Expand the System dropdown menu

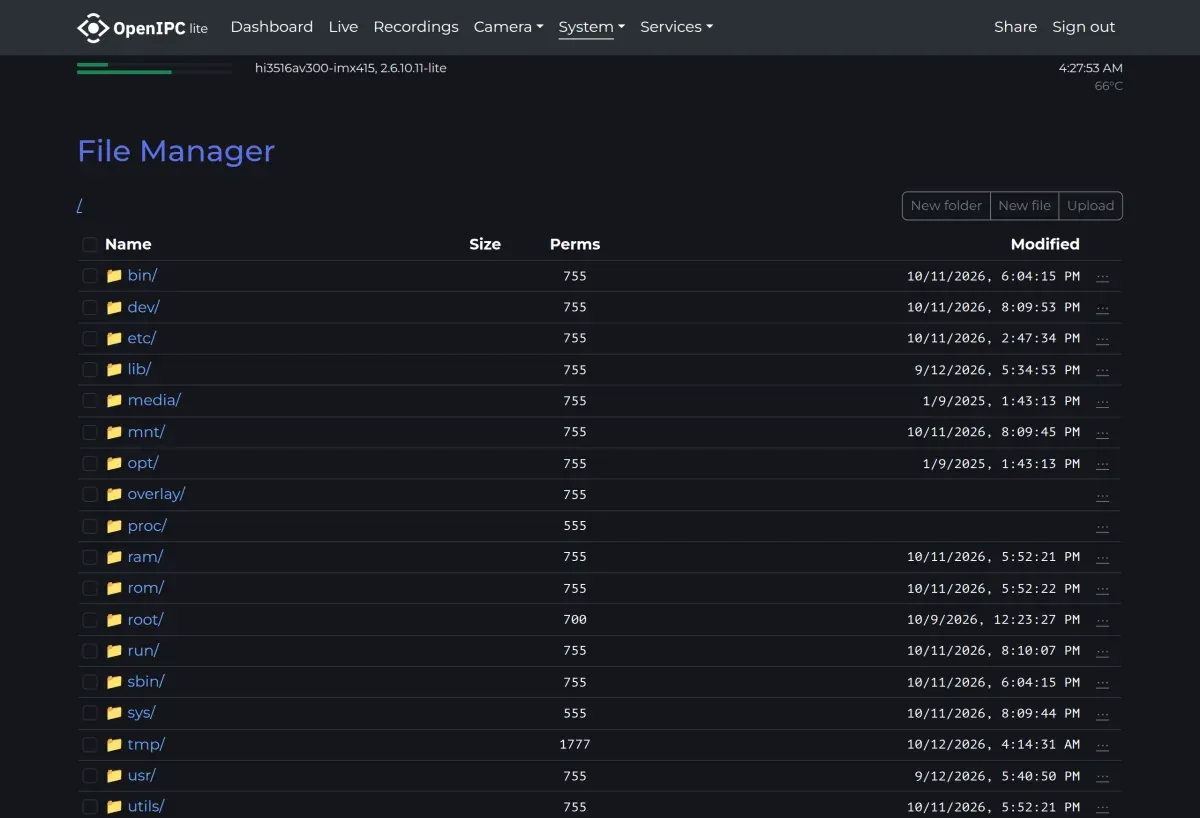tap(591, 27)
